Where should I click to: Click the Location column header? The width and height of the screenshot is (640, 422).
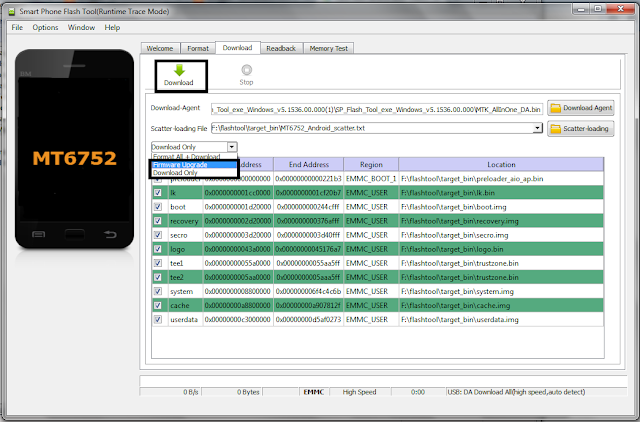501,164
